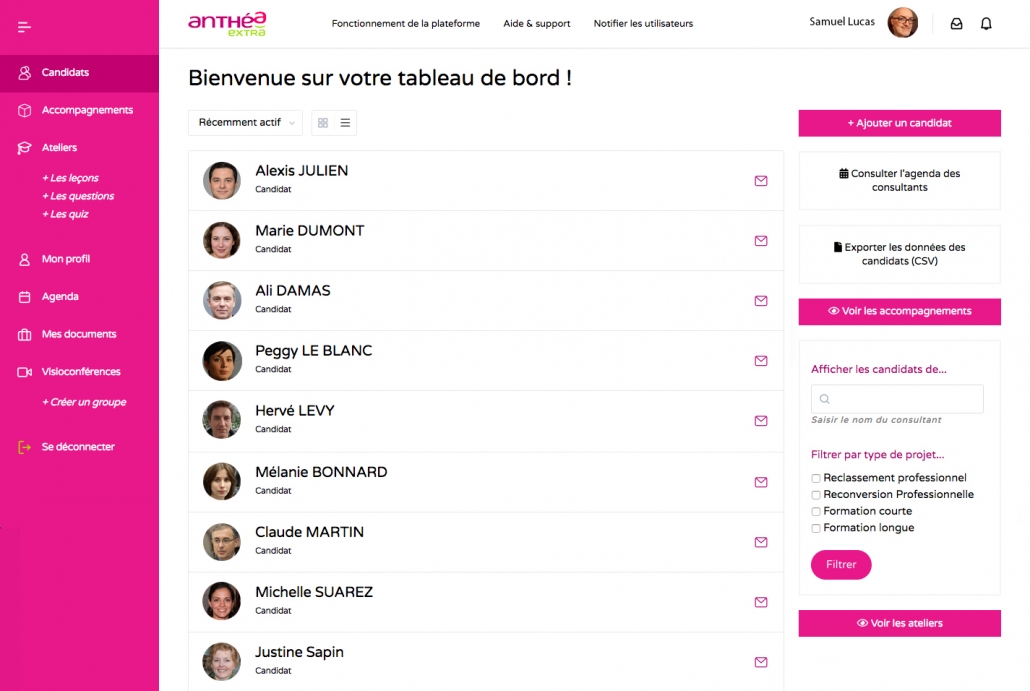Open the Aide & support menu

point(537,23)
